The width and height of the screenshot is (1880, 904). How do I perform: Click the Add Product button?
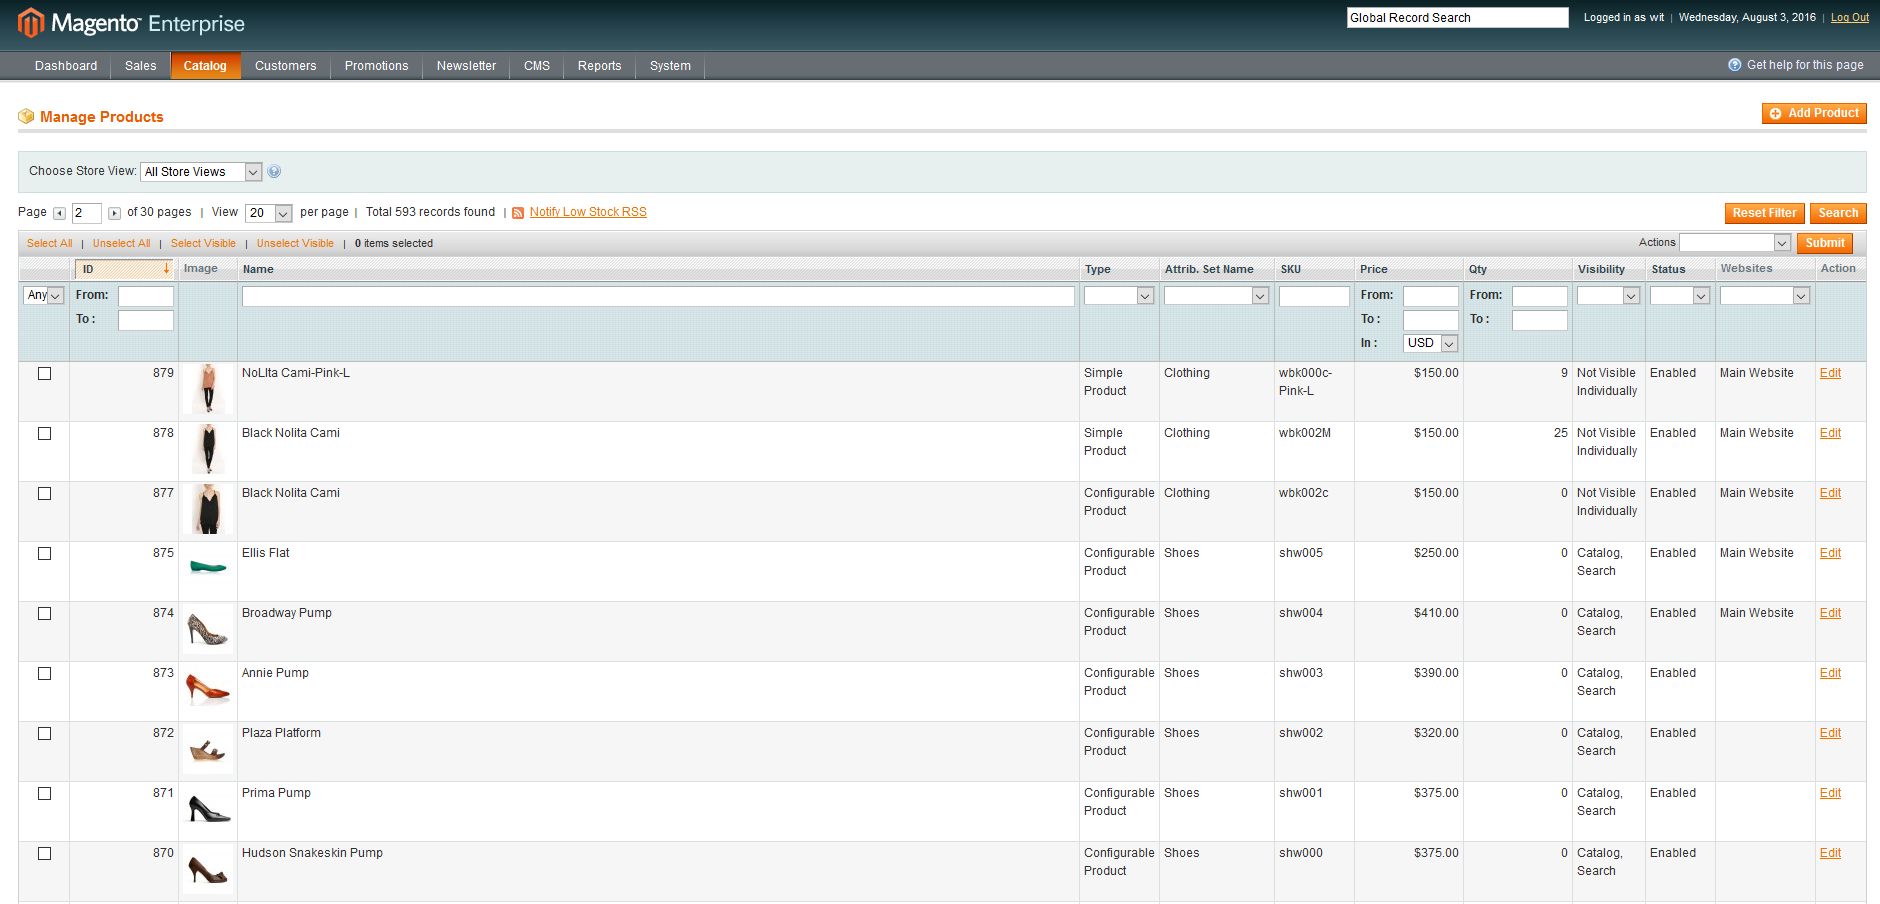pos(1814,113)
